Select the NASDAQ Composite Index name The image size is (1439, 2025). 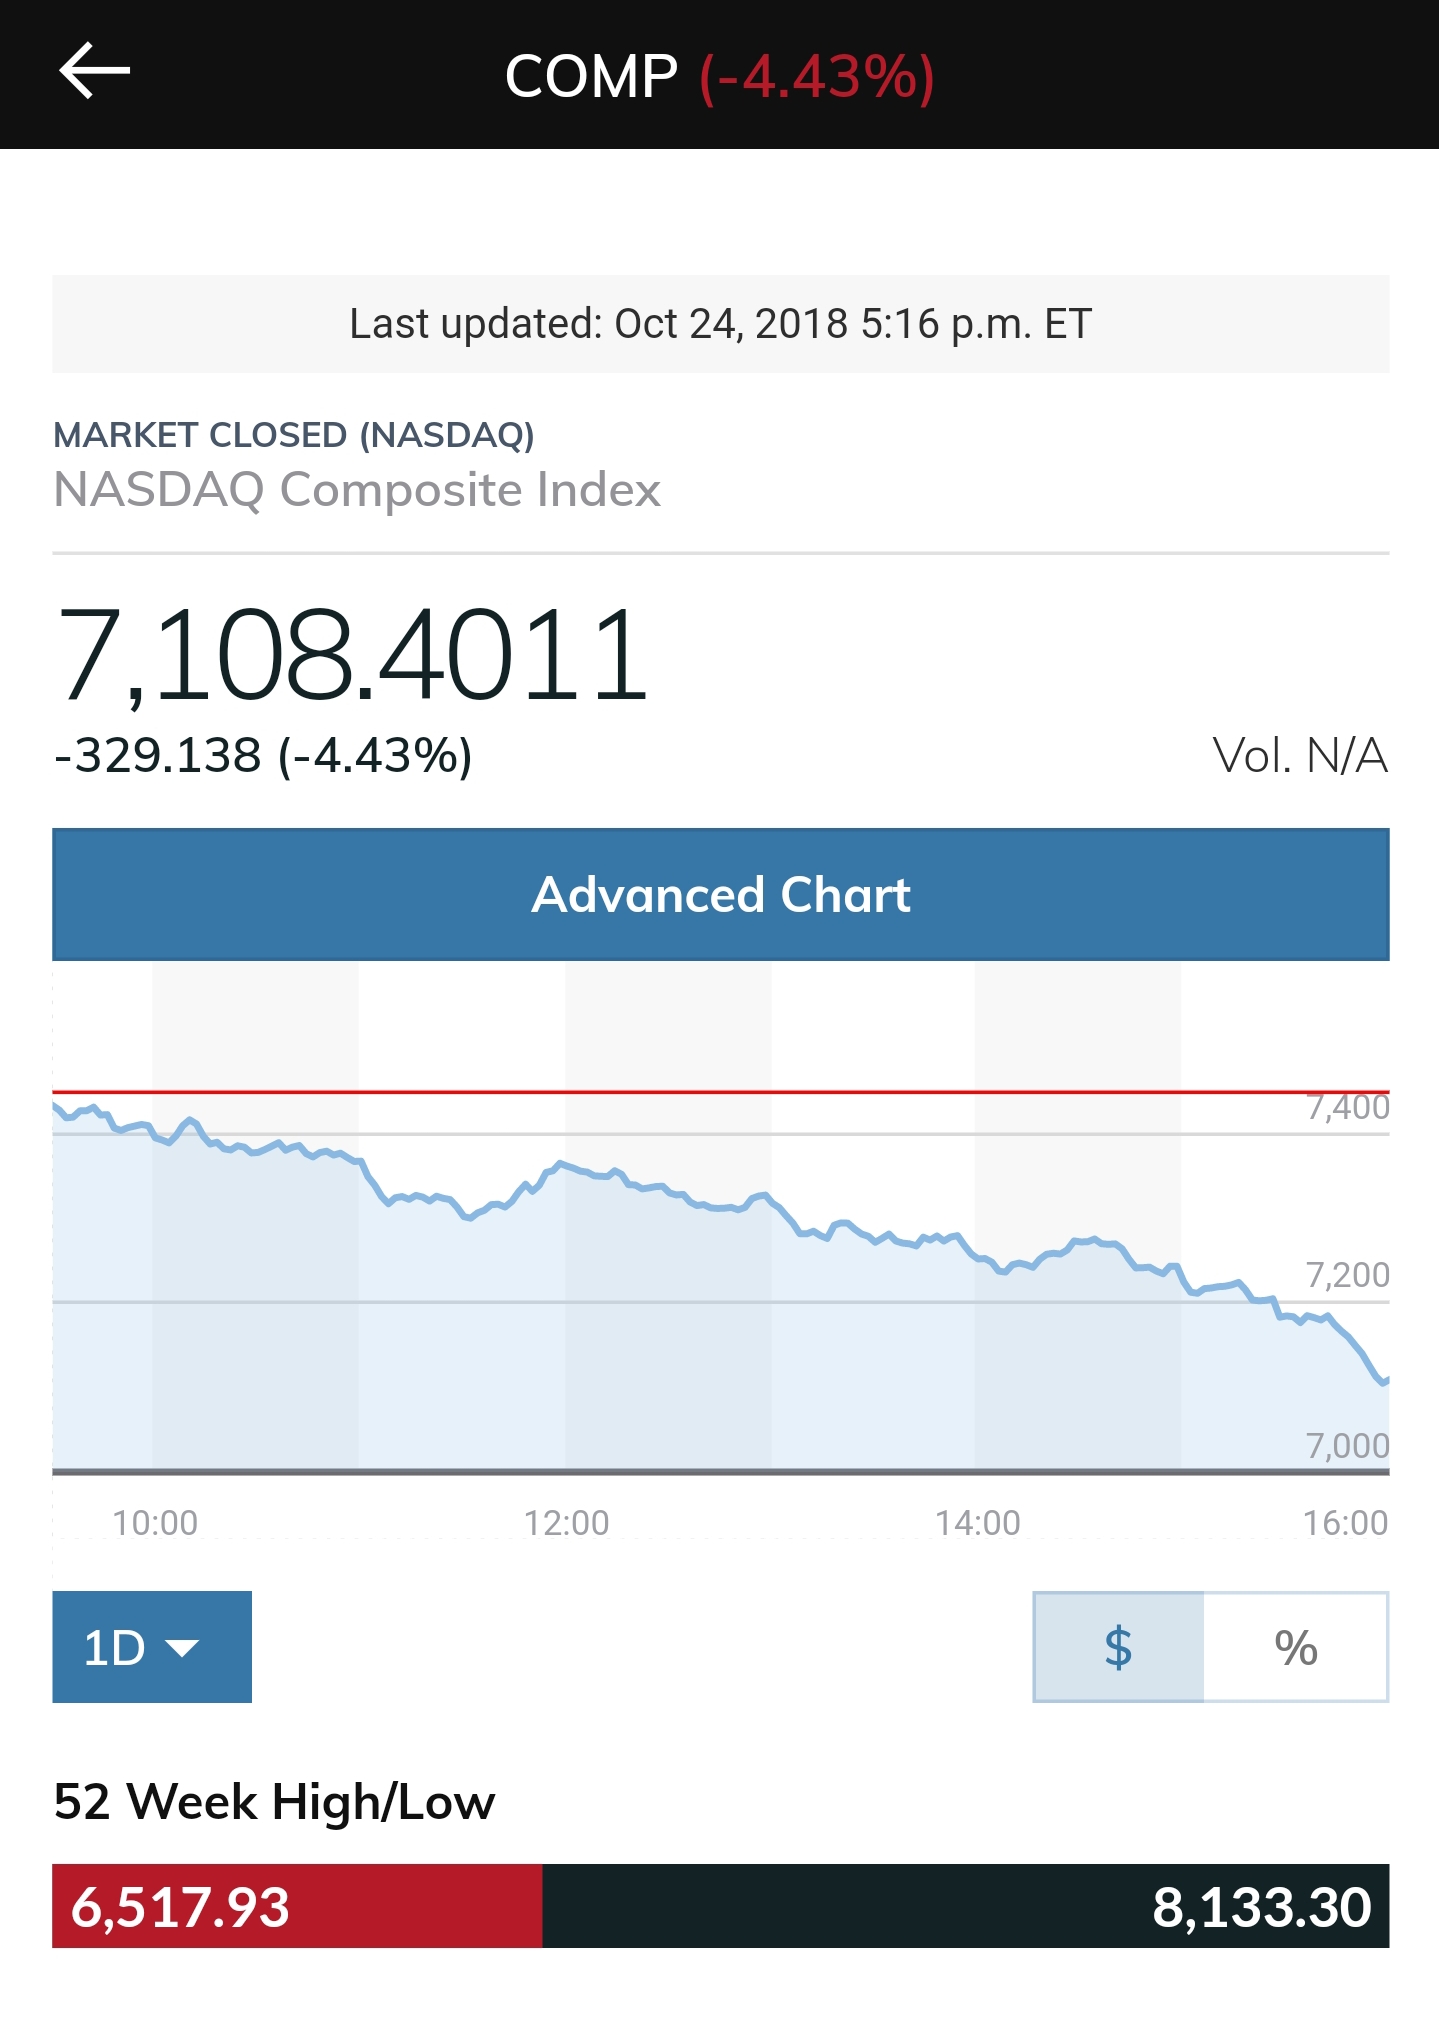pyautogui.click(x=357, y=490)
